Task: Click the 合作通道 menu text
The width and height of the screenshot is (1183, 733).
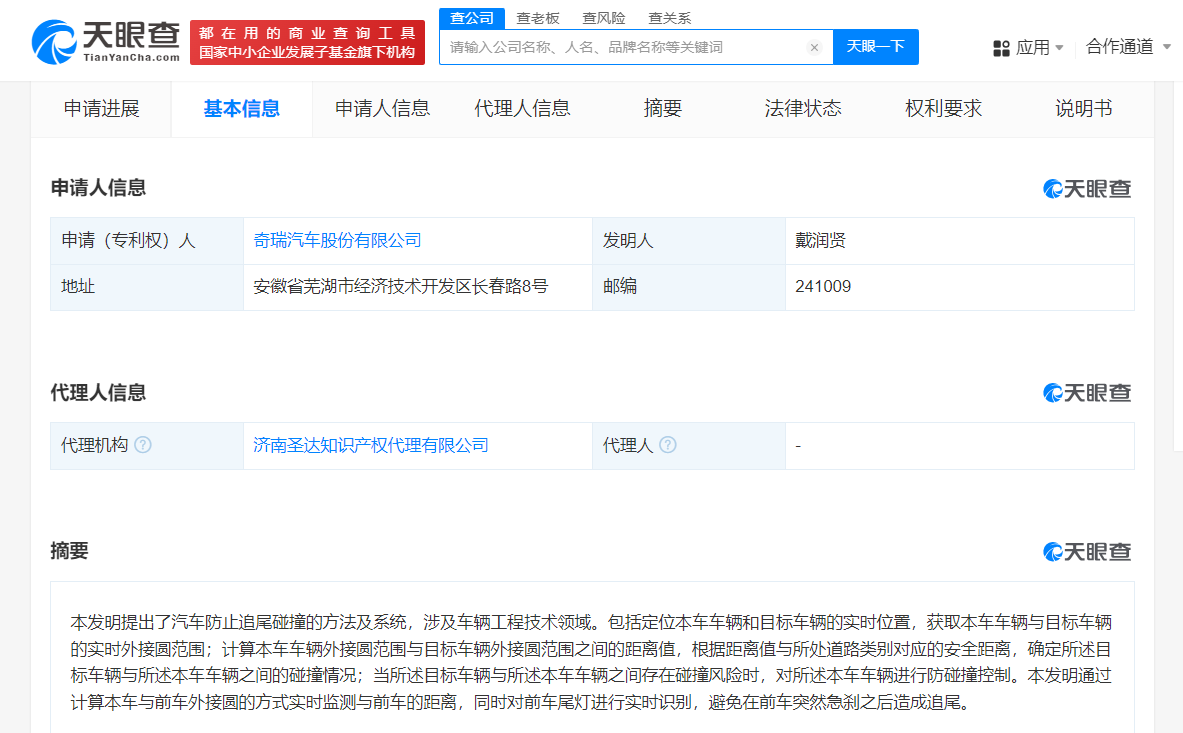Action: [1119, 47]
